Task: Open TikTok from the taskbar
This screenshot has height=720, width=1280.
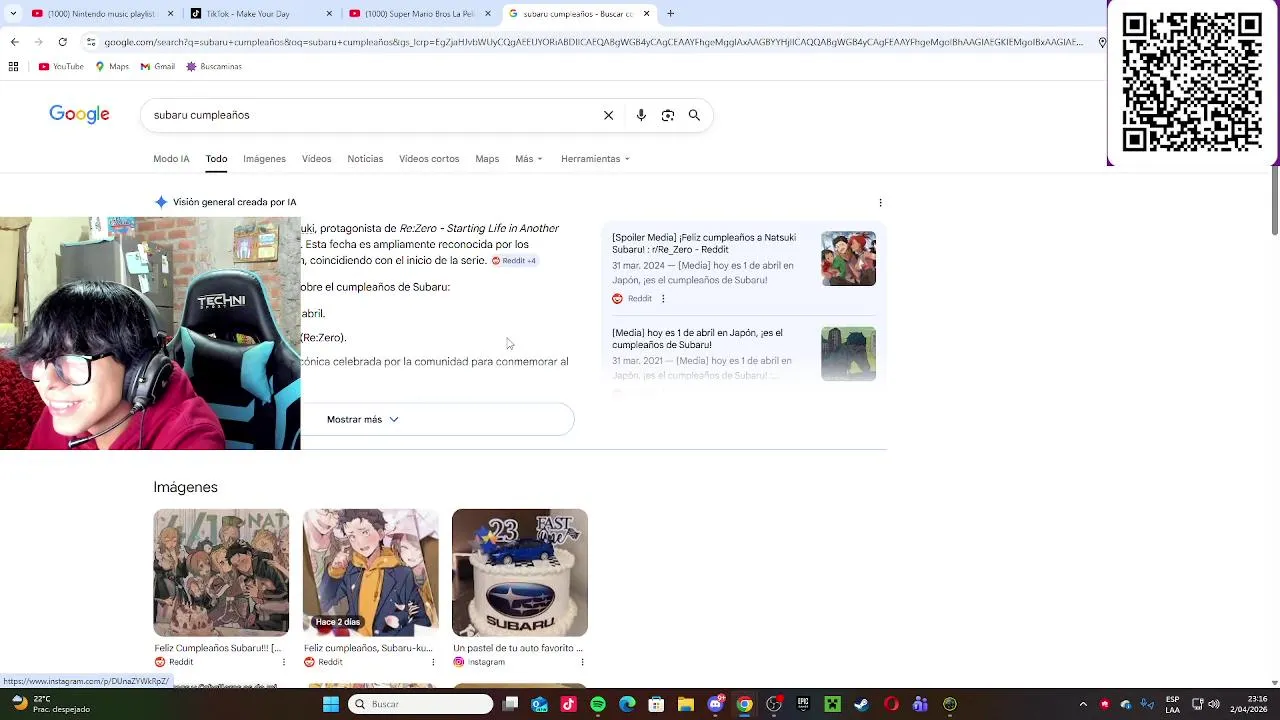Action: coord(569,704)
